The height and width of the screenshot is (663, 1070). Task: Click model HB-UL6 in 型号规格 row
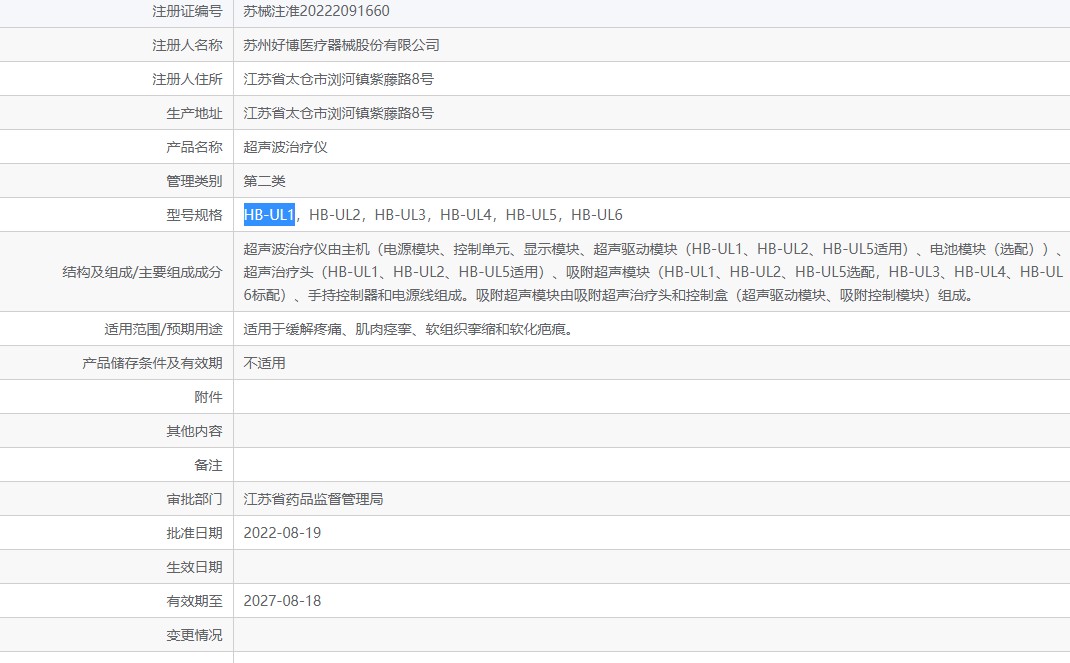click(597, 215)
